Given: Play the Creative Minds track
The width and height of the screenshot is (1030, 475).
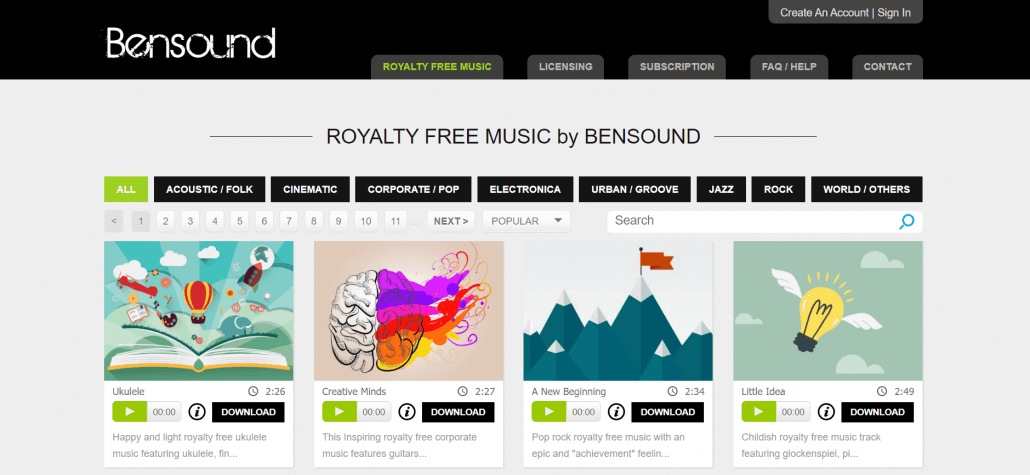Looking at the screenshot, I should click(340, 412).
